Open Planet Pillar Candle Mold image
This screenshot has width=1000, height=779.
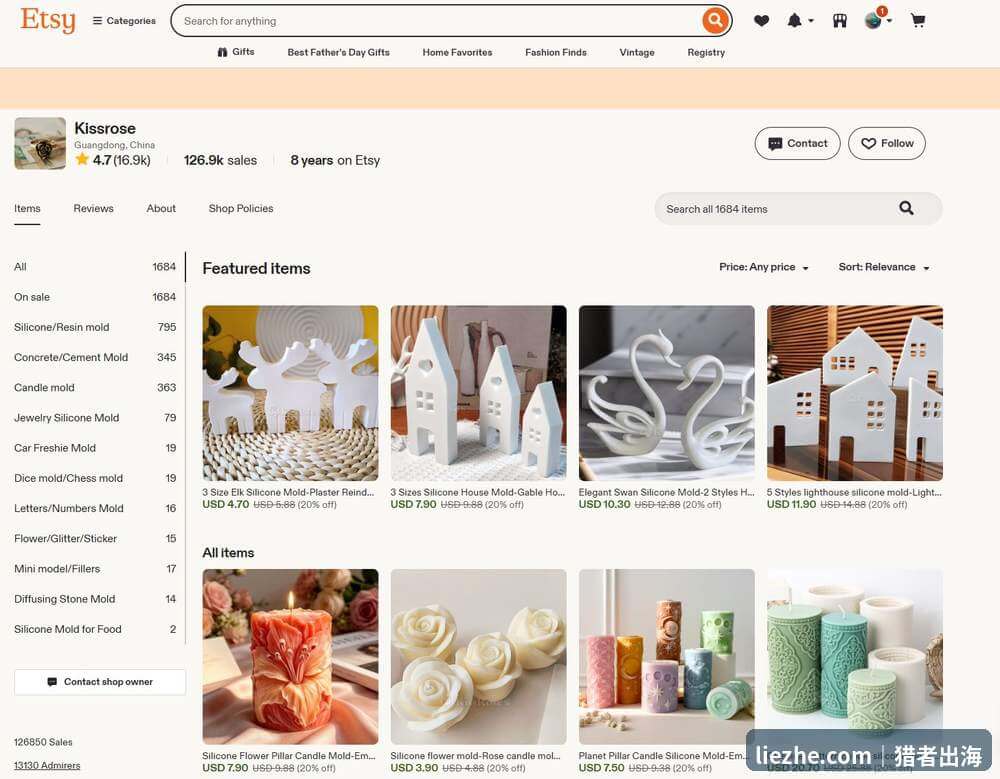[666, 657]
